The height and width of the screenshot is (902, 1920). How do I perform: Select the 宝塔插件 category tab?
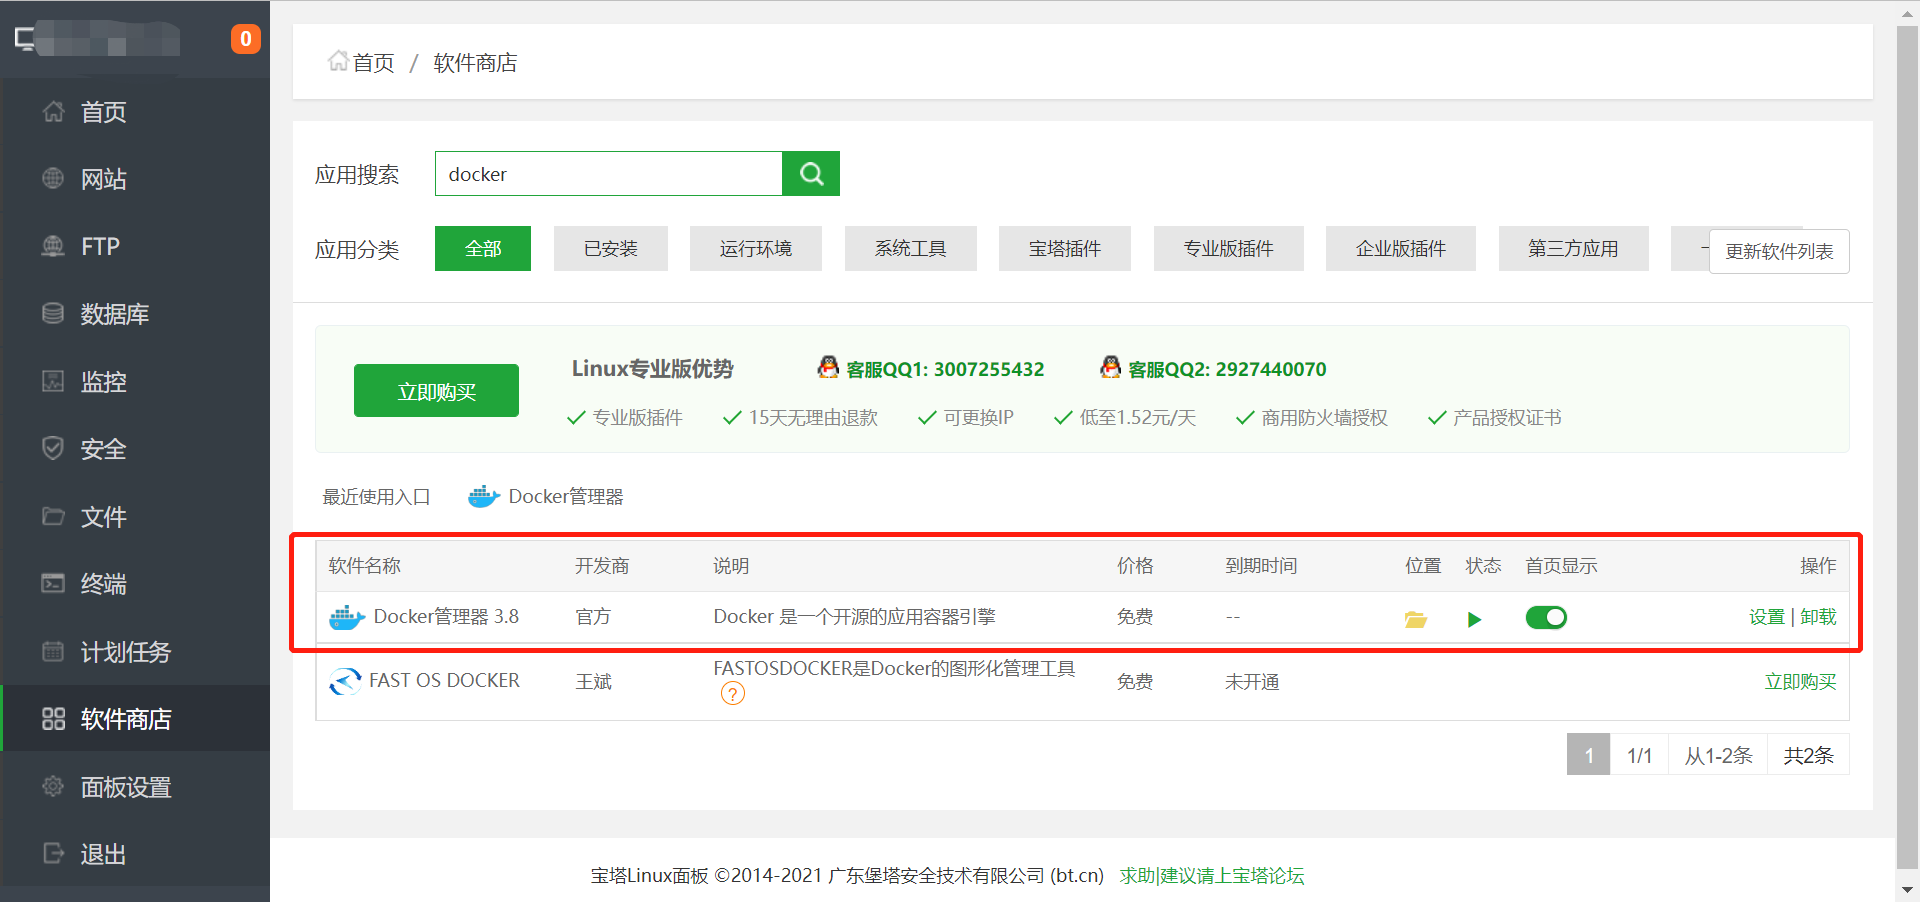coord(1065,248)
